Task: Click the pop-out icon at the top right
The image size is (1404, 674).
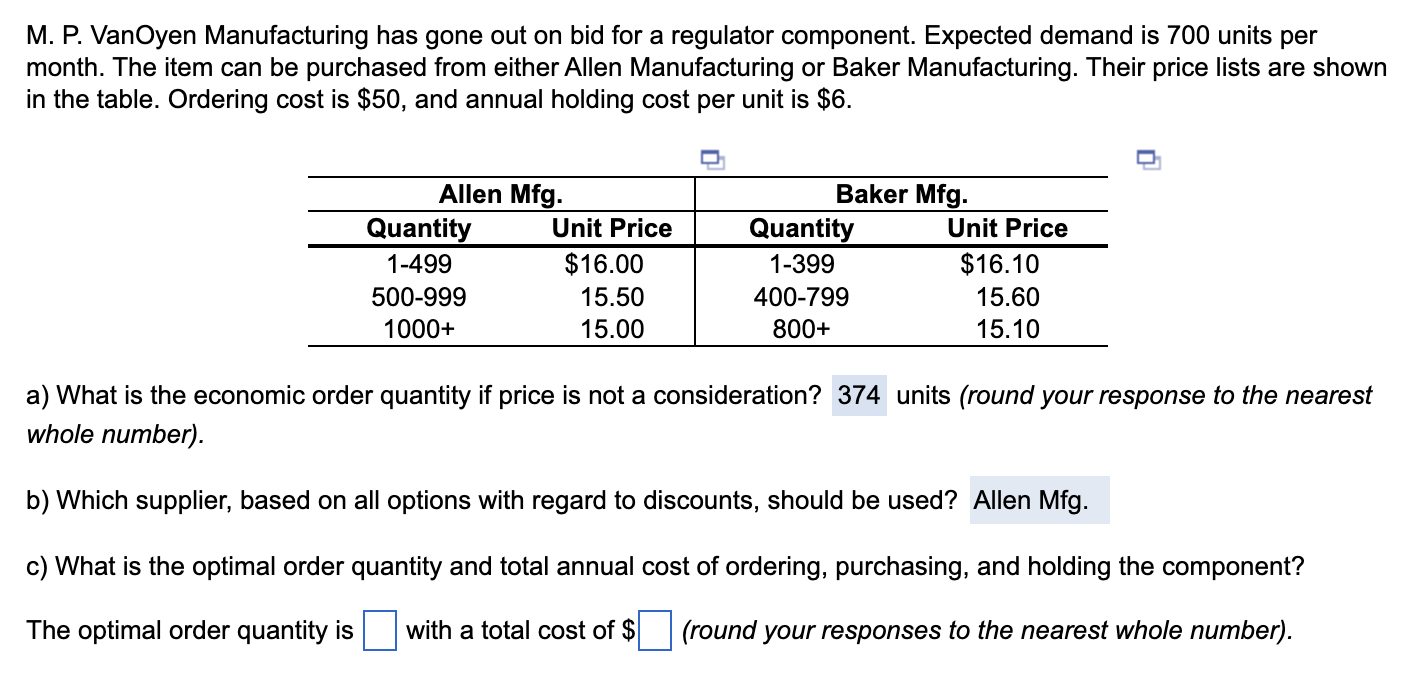Action: tap(1148, 159)
